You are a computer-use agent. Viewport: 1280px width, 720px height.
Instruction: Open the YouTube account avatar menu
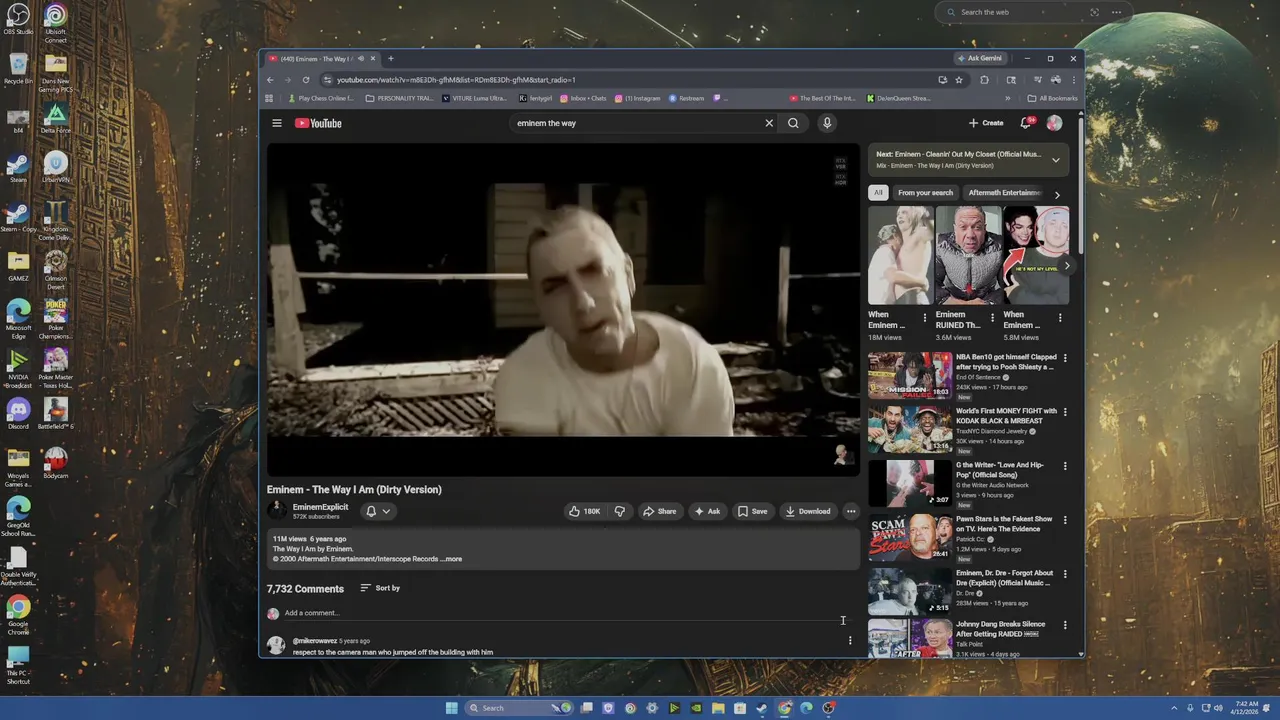1054,123
